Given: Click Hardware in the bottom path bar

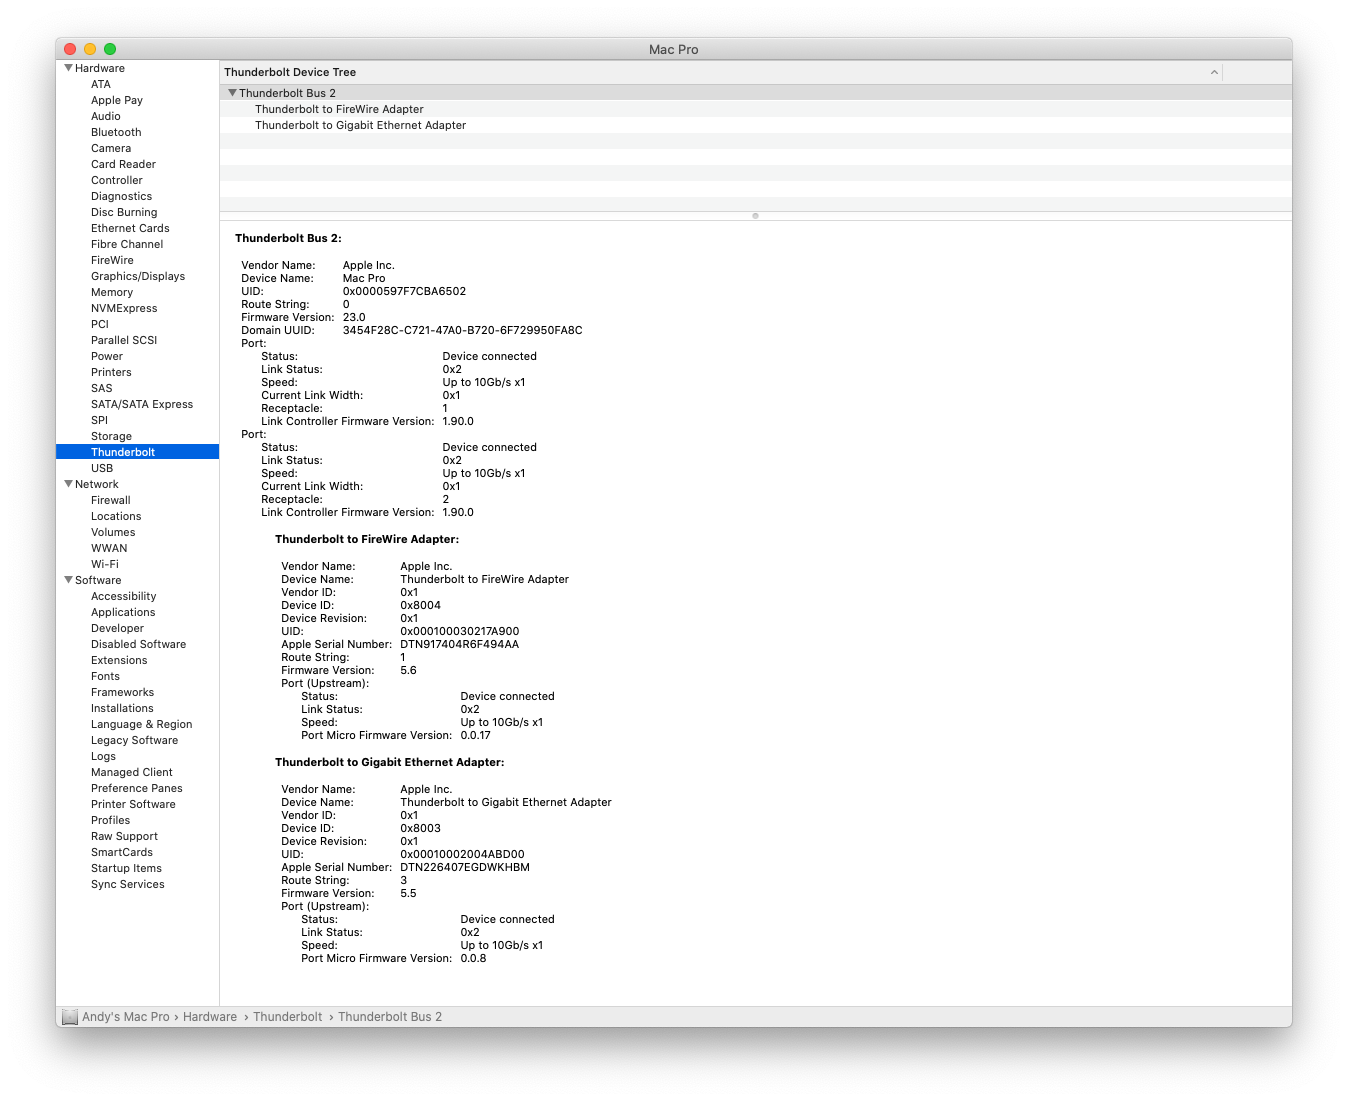Looking at the screenshot, I should pos(210,1017).
